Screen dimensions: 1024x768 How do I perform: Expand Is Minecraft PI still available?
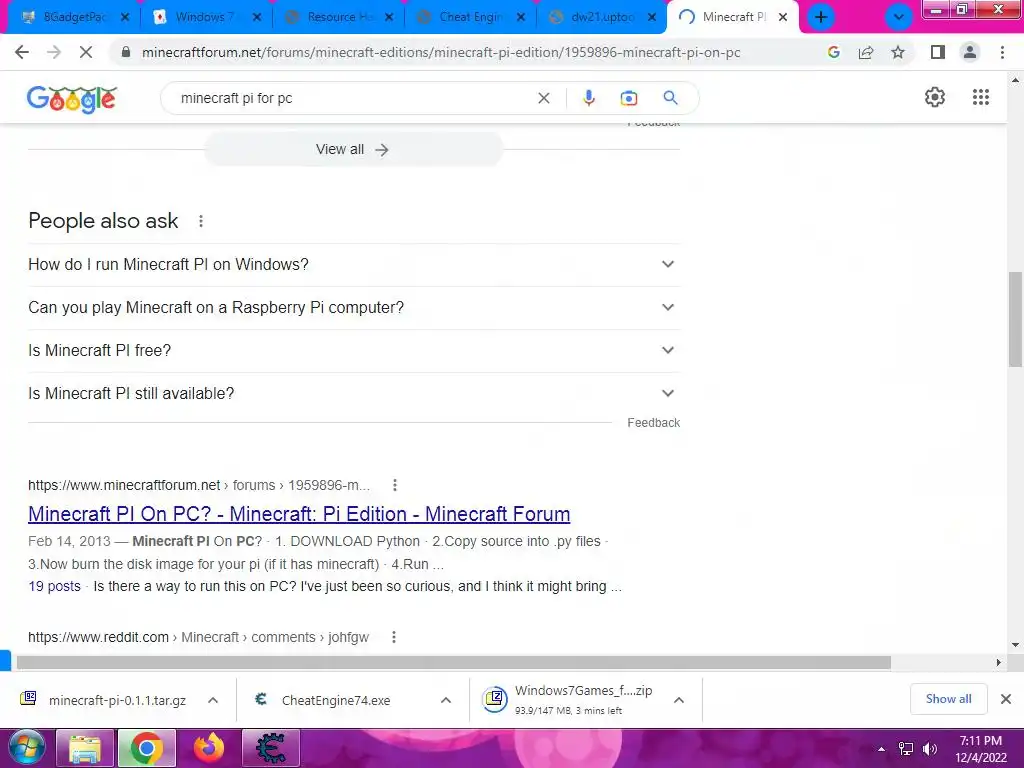pos(354,394)
